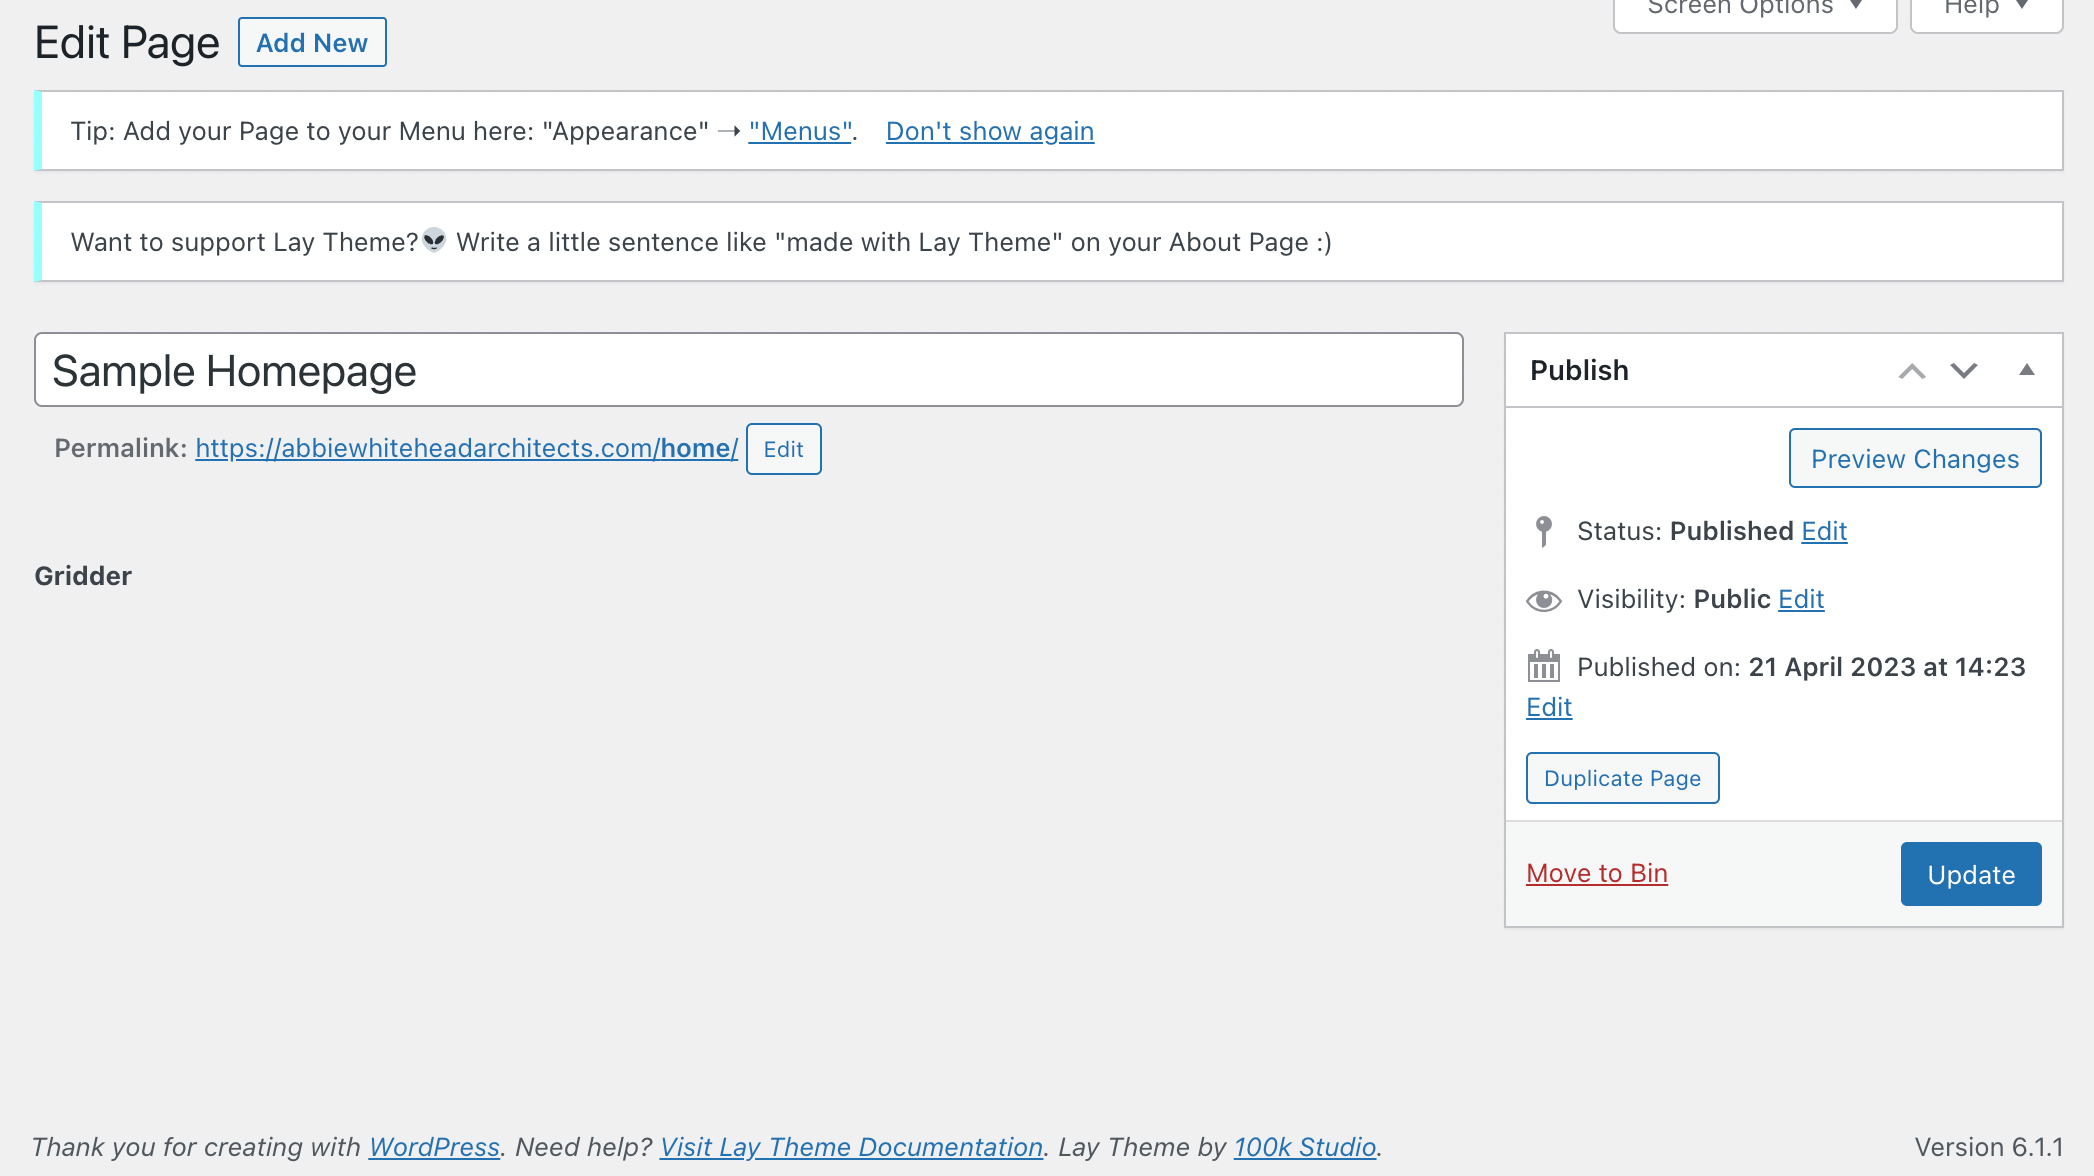Open Screen Options dropdown
This screenshot has height=1176, width=2094.
(1754, 10)
